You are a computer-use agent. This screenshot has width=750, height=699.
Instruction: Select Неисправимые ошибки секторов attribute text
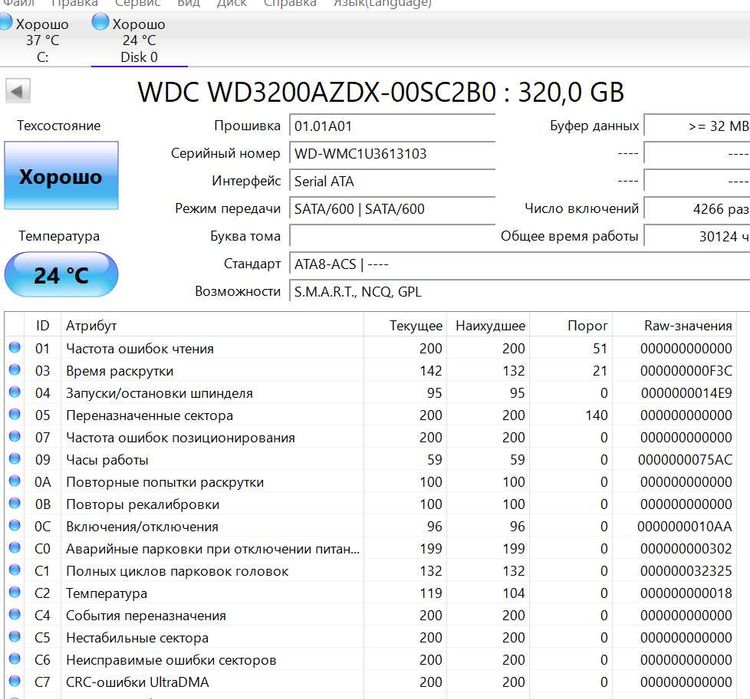coord(171,660)
